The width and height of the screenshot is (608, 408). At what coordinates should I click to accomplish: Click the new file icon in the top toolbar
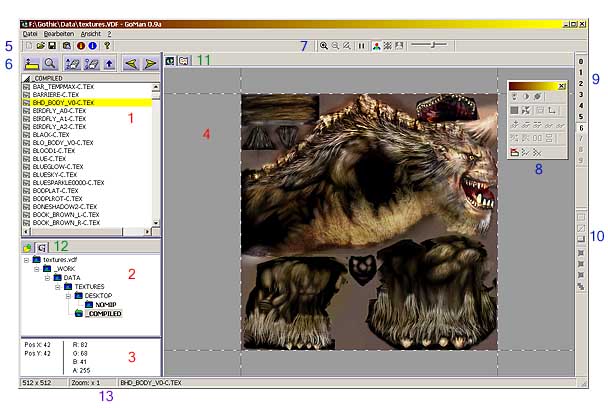point(29,46)
